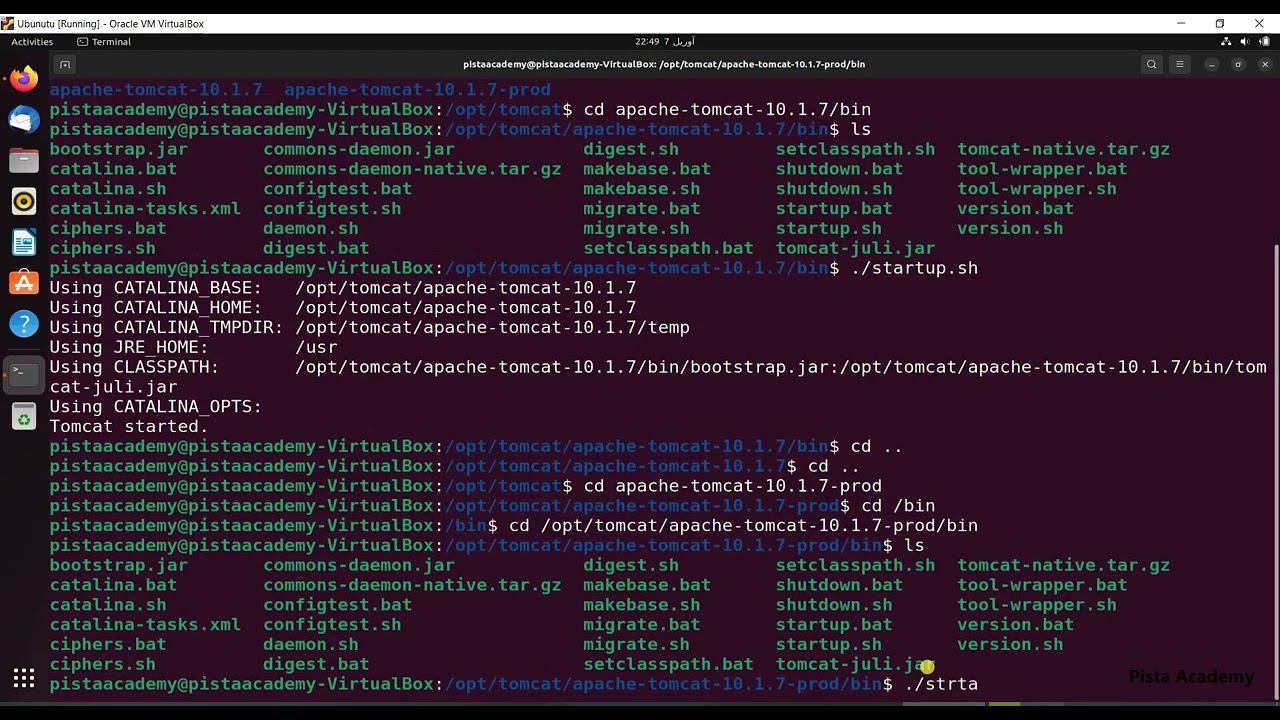
Task: Click the Activities button
Action: click(32, 42)
